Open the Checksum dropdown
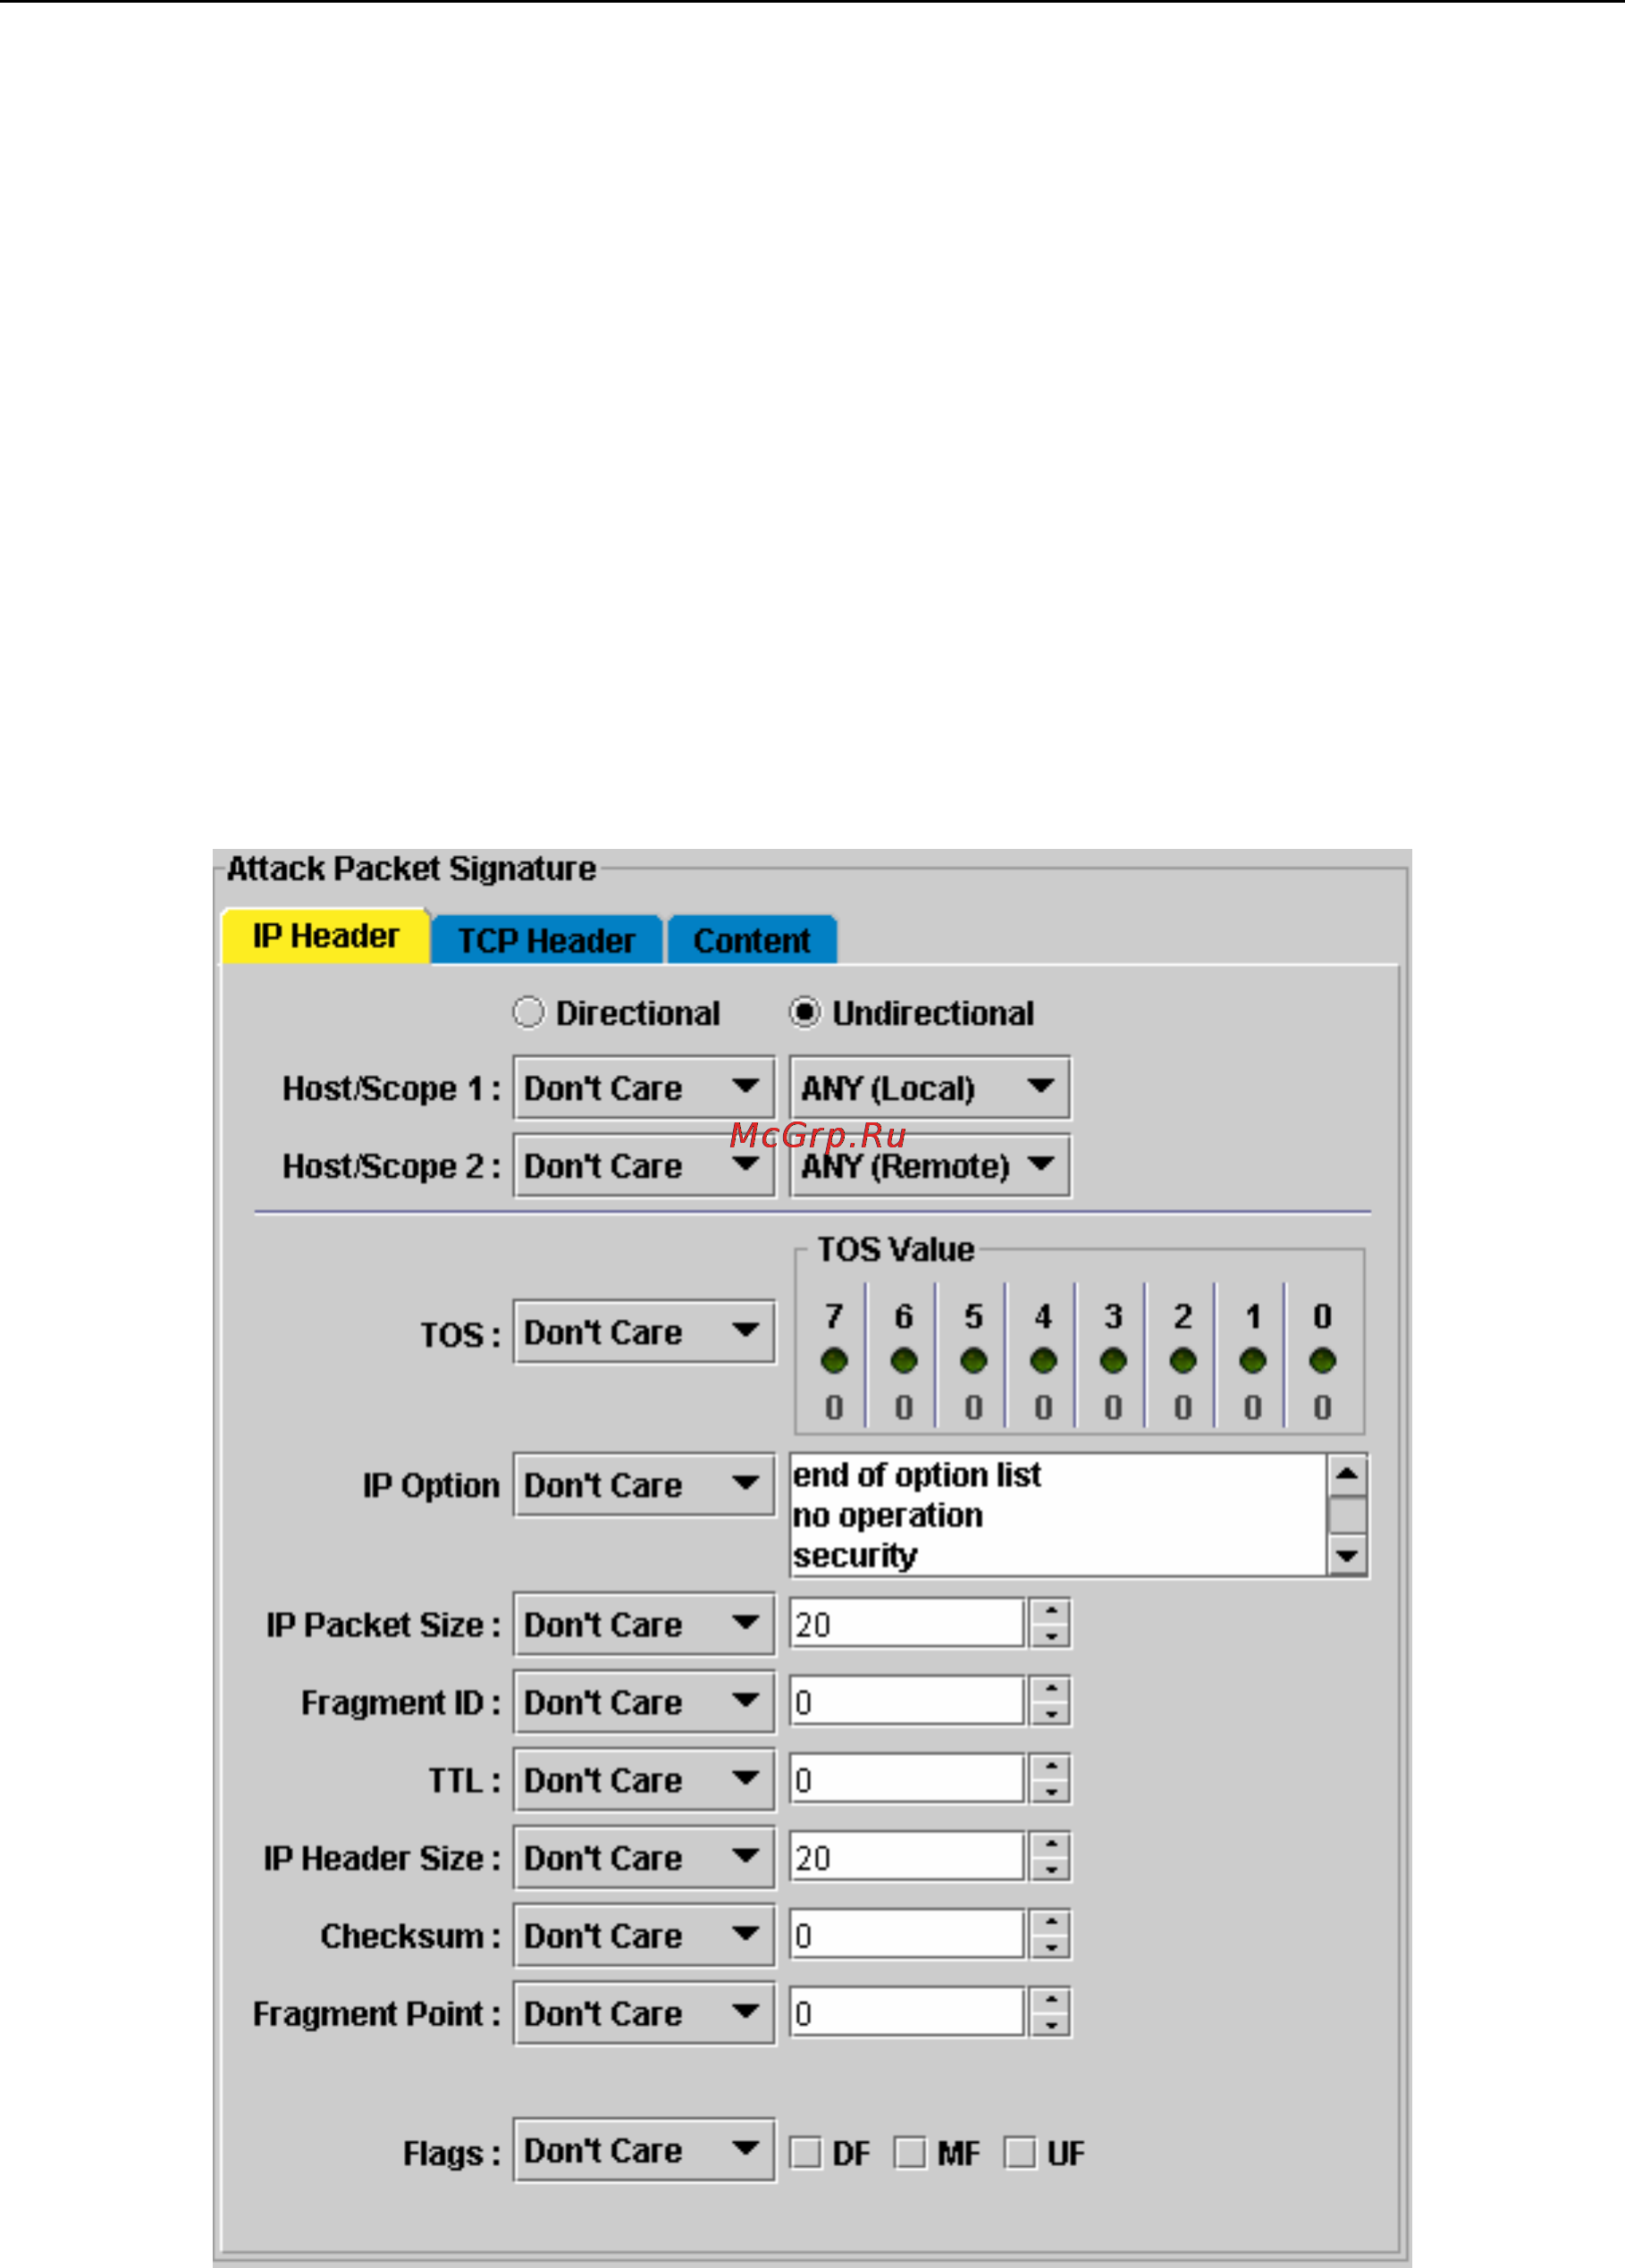 pyautogui.click(x=644, y=1936)
